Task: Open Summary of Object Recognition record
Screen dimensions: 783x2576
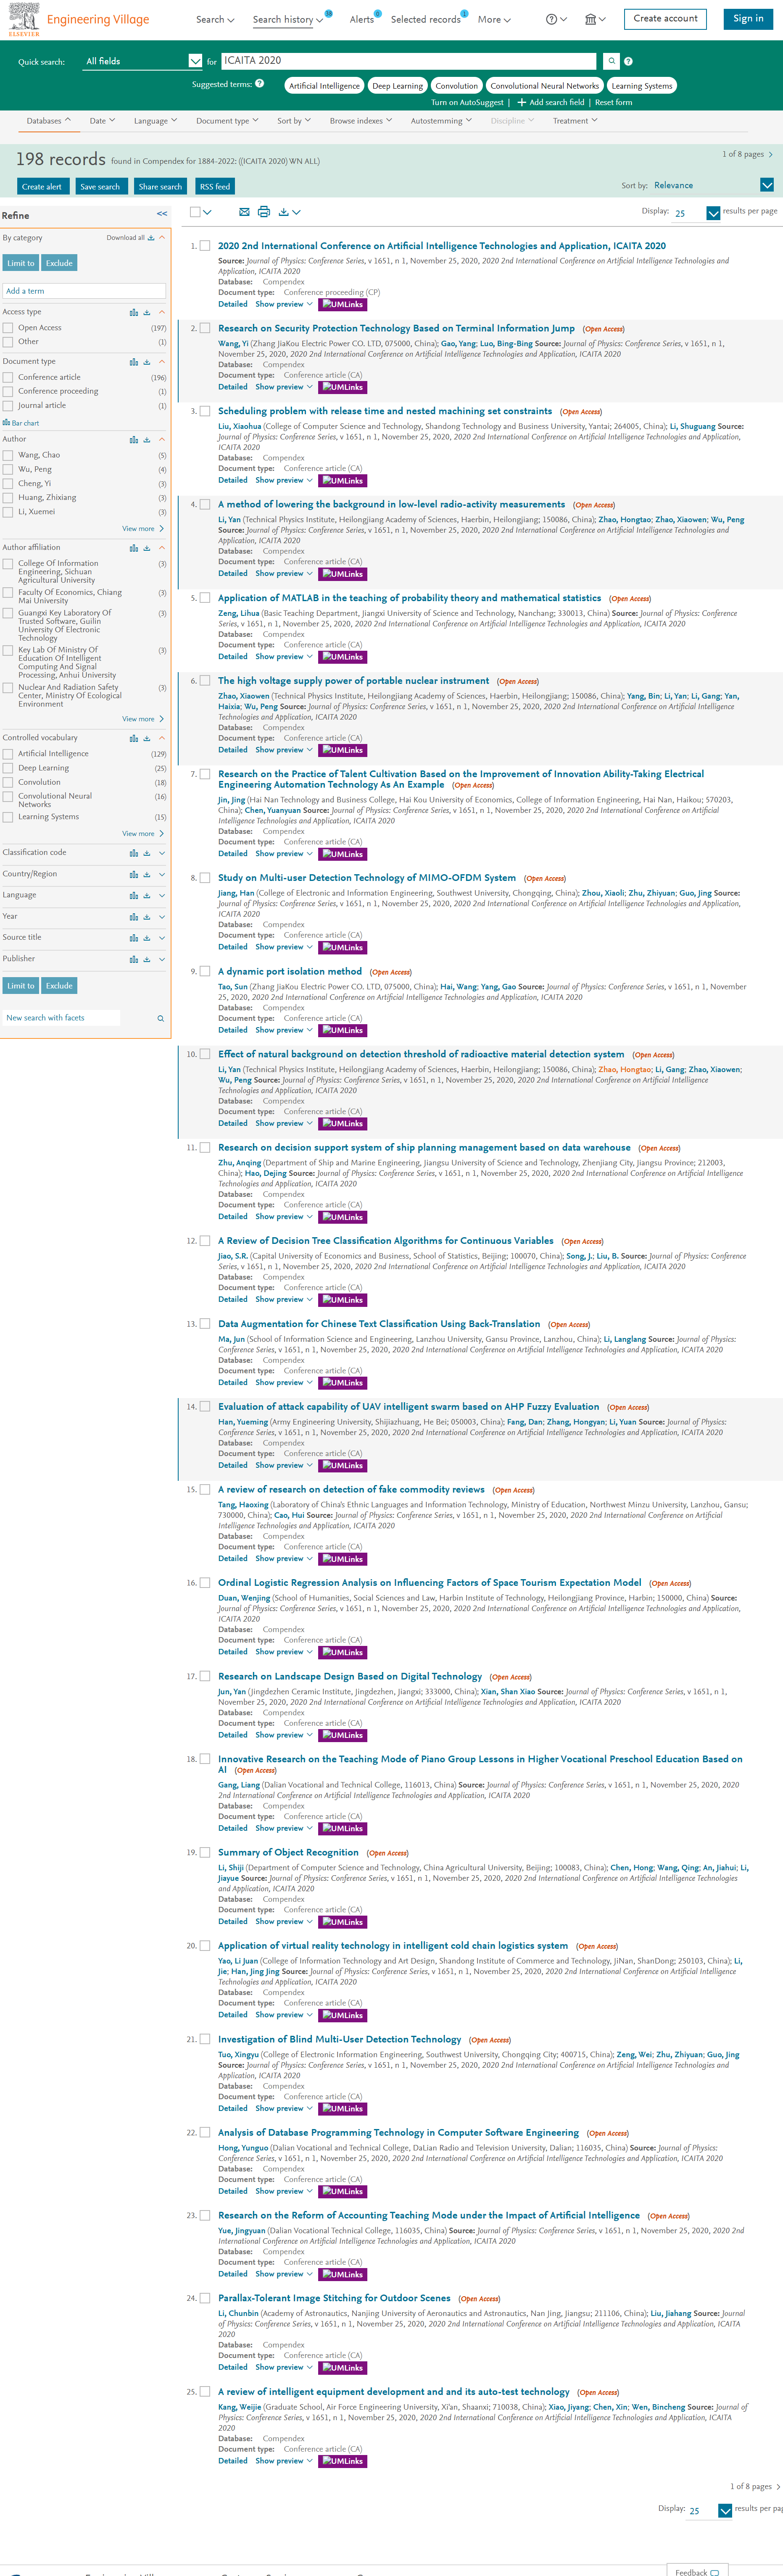Action: point(288,1852)
